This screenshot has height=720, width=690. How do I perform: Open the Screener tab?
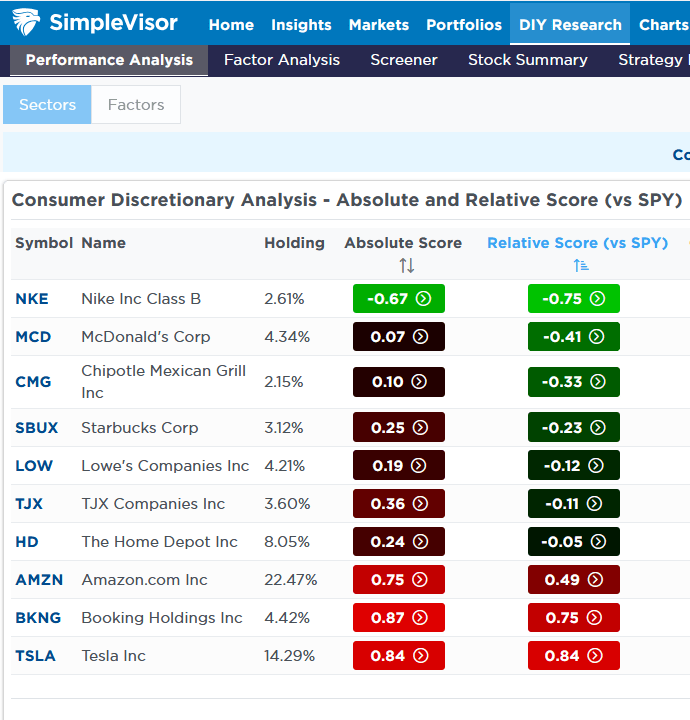tap(404, 60)
